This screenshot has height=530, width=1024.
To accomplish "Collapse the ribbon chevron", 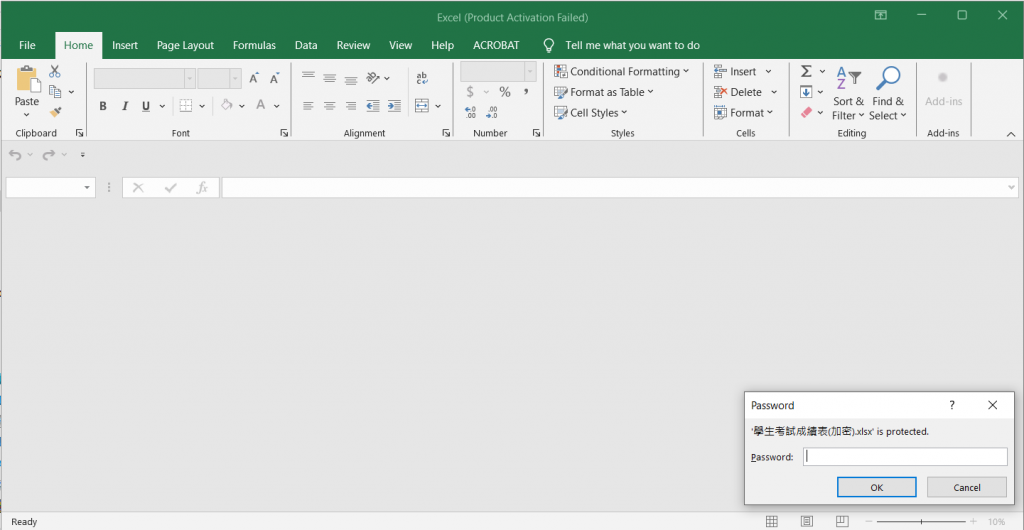I will pos(1010,133).
